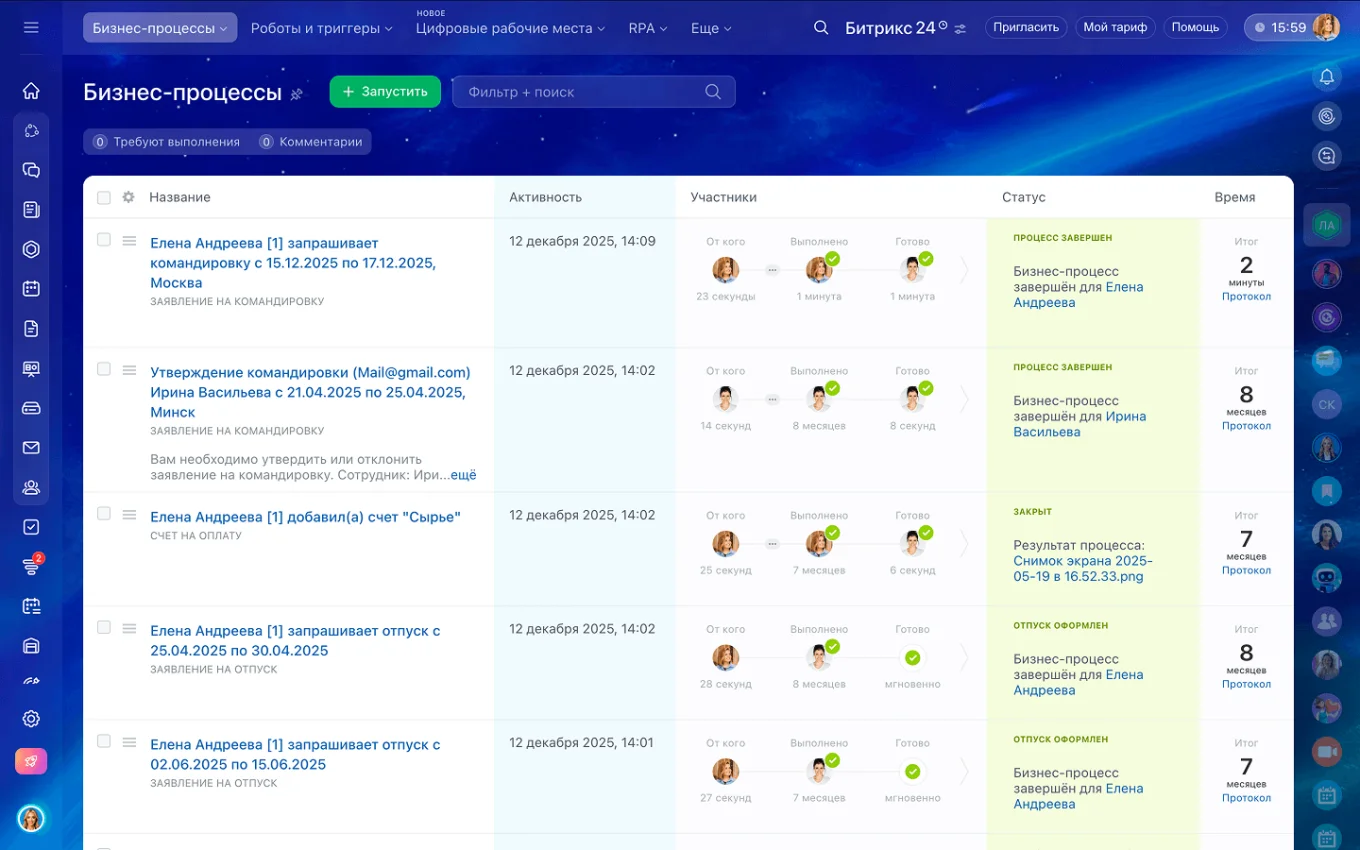Toggle the select-all checkbox in table header

click(x=104, y=198)
